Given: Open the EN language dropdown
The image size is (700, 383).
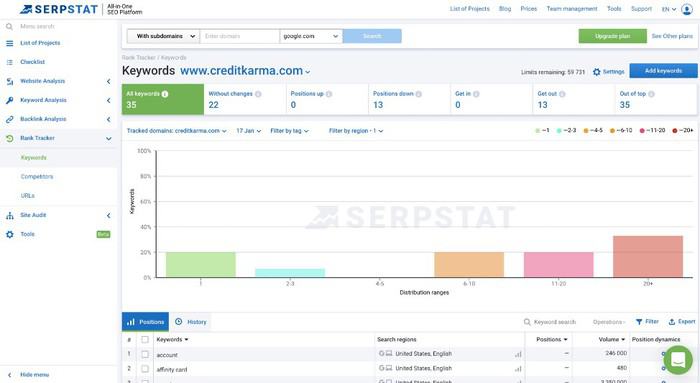Looking at the screenshot, I should [x=669, y=9].
